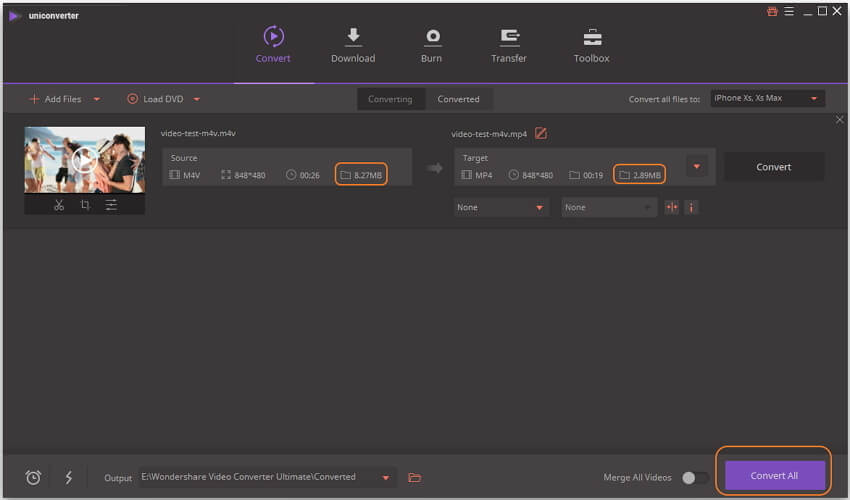Image resolution: width=850 pixels, height=500 pixels.
Task: Open the first None subtitle dropdown
Action: [x=500, y=208]
